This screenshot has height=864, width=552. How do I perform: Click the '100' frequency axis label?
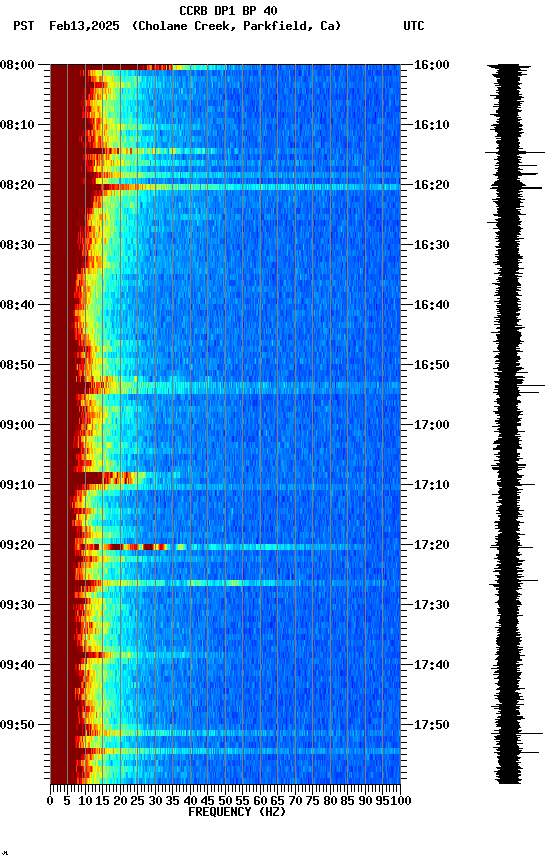click(401, 802)
